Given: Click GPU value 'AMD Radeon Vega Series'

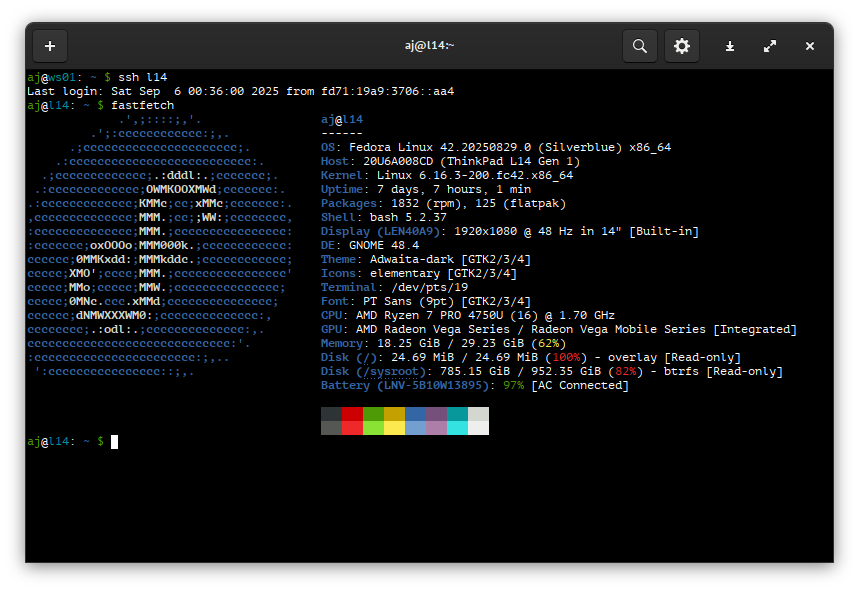Looking at the screenshot, I should 433,330.
